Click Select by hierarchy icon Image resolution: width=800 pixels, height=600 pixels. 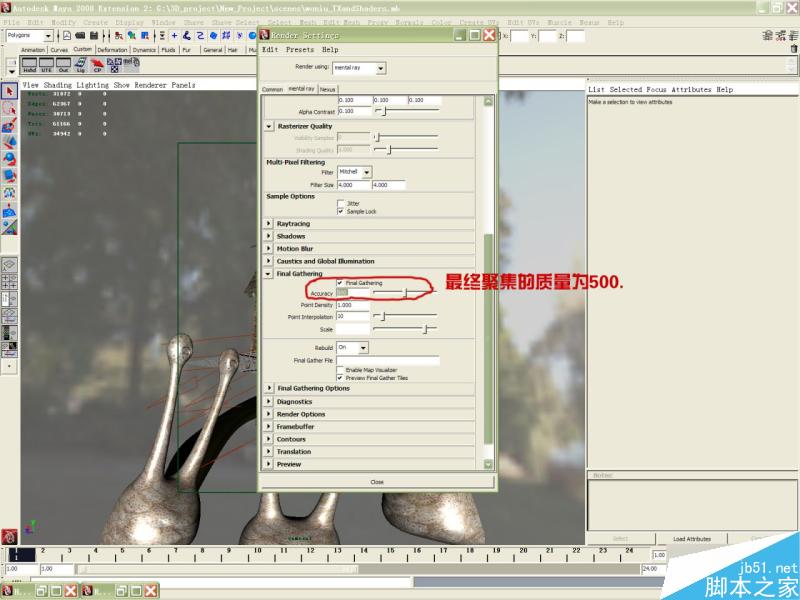tap(119, 36)
